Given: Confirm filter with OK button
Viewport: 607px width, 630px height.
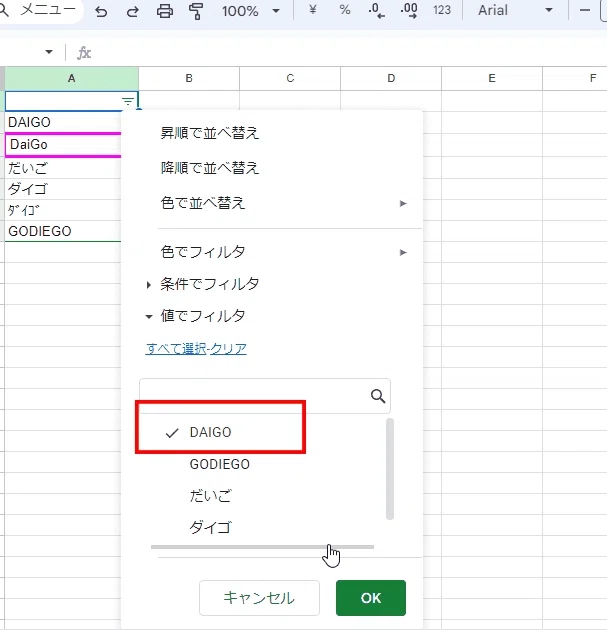Looking at the screenshot, I should (x=371, y=598).
